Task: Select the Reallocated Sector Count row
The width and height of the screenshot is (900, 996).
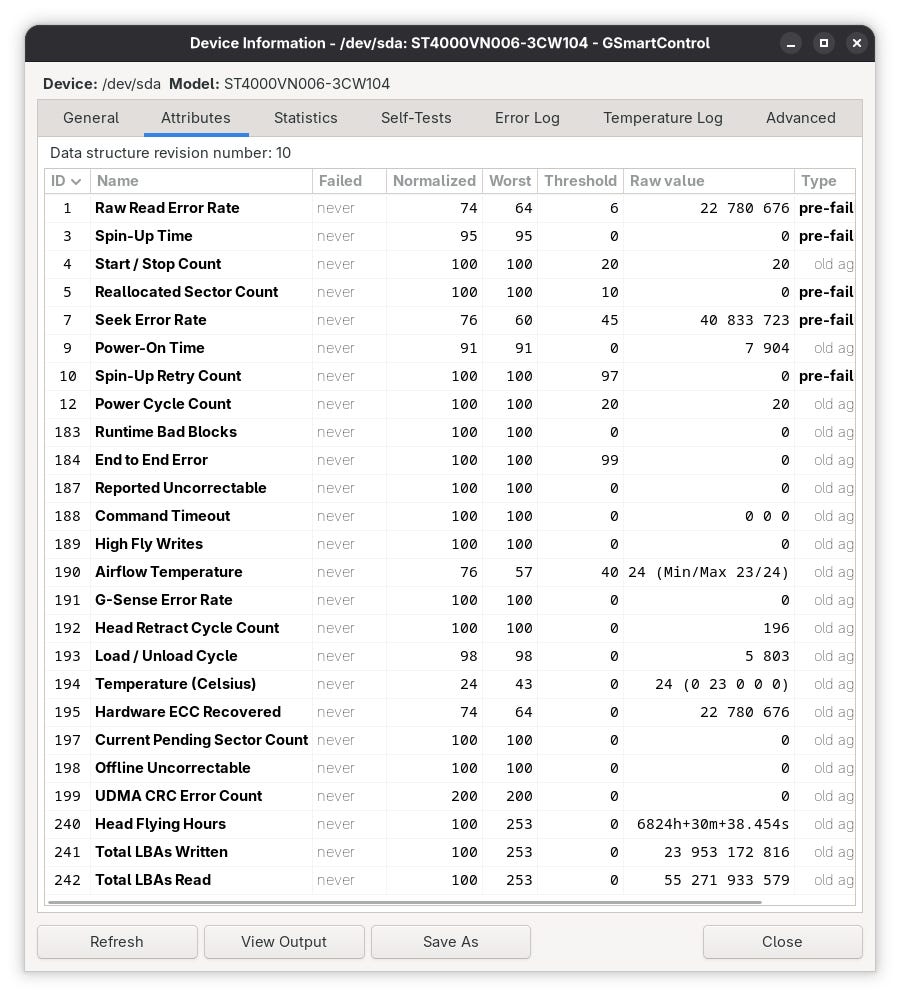Action: point(186,292)
